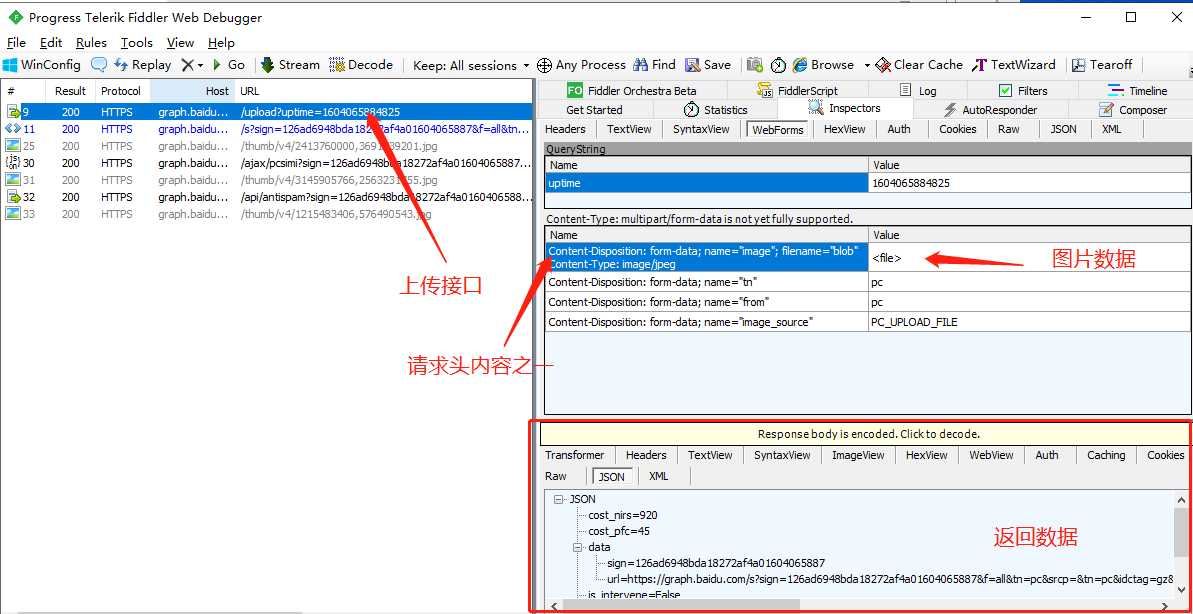Image resolution: width=1193 pixels, height=614 pixels.
Task: Select session 9 upload request row
Action: pos(266,112)
